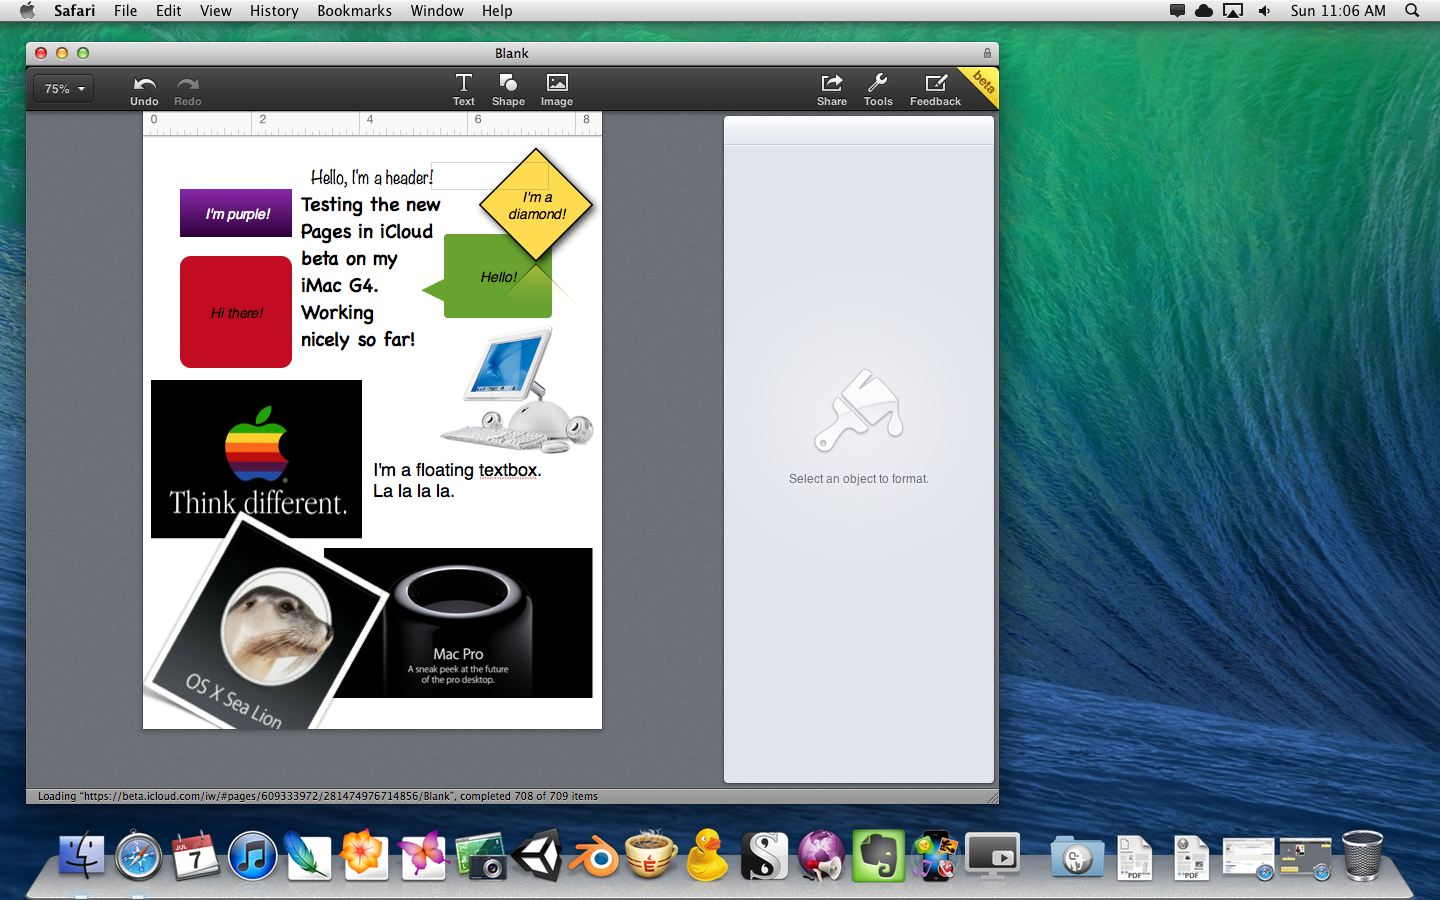Screen dimensions: 1440x900
Task: Open the Shape insert tool
Action: (508, 89)
